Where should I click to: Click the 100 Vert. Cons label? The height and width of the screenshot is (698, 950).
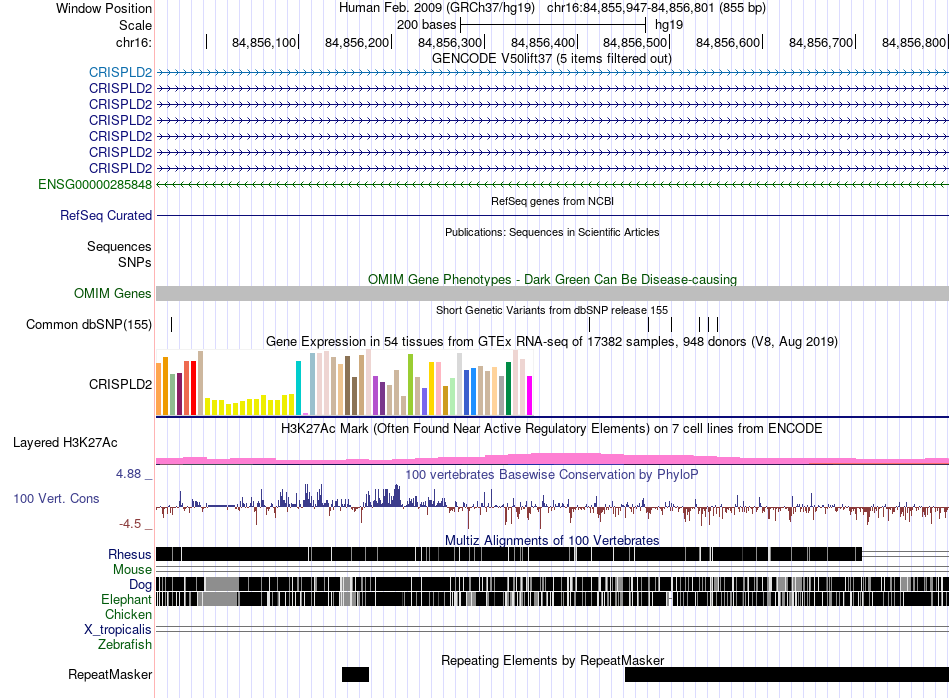[x=56, y=499]
